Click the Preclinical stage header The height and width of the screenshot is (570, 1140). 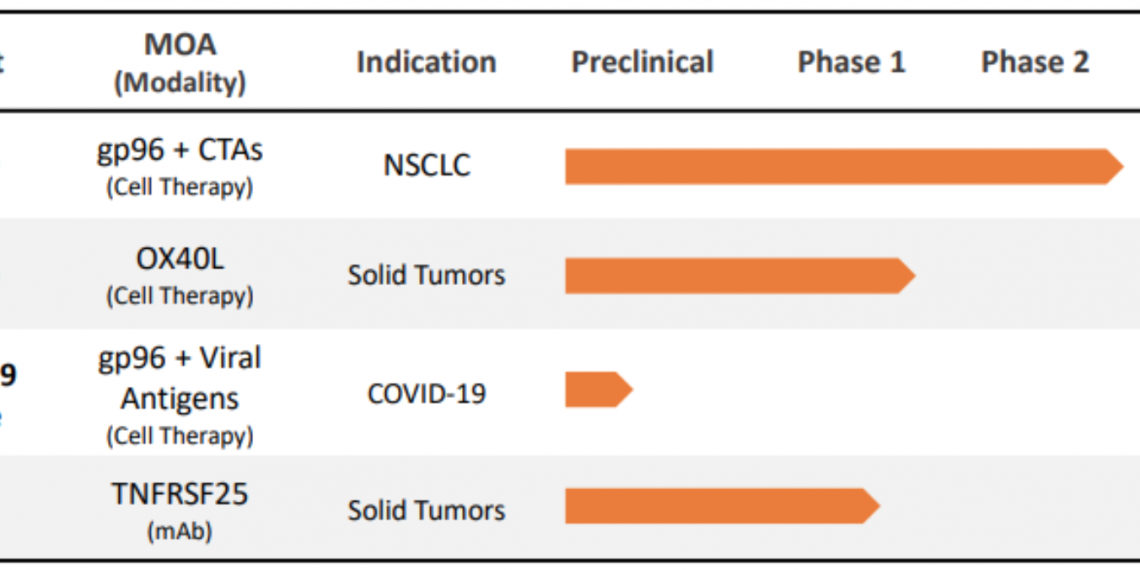click(642, 62)
